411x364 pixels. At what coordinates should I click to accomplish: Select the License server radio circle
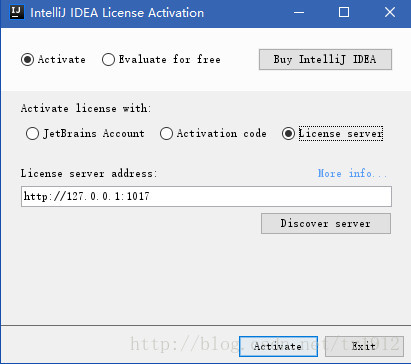[x=288, y=134]
